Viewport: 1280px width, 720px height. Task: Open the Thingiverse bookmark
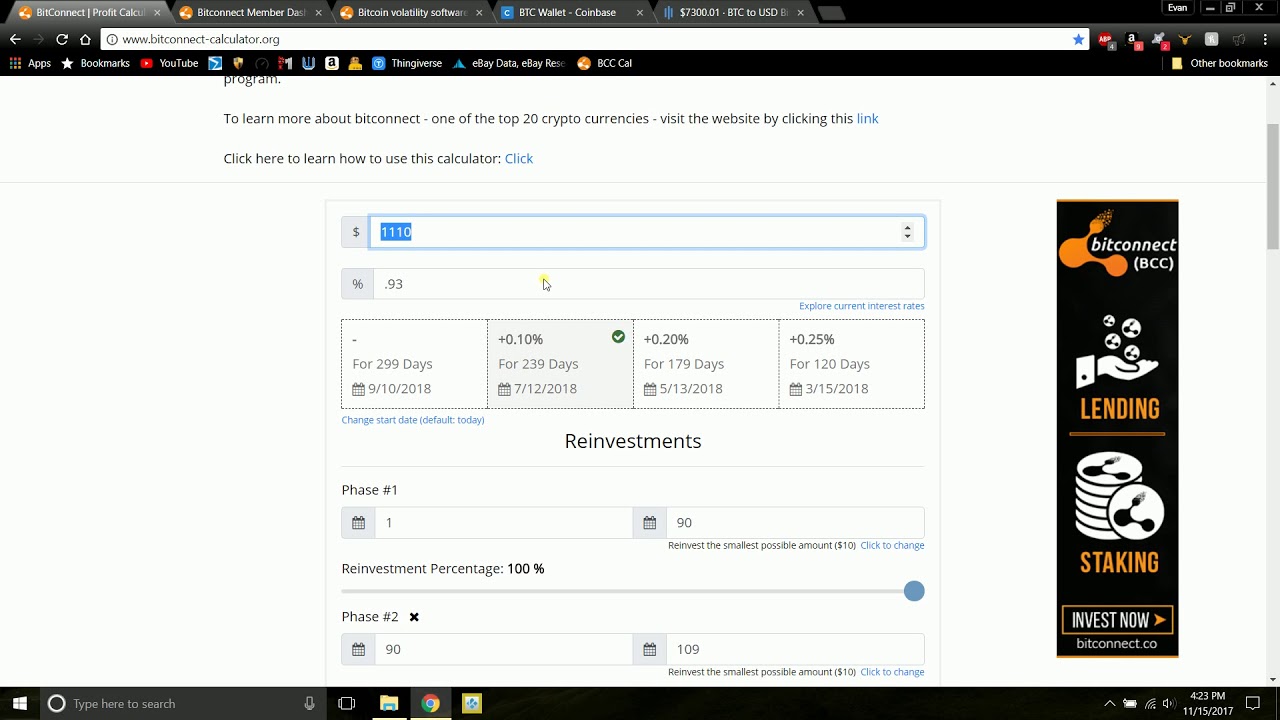click(407, 63)
